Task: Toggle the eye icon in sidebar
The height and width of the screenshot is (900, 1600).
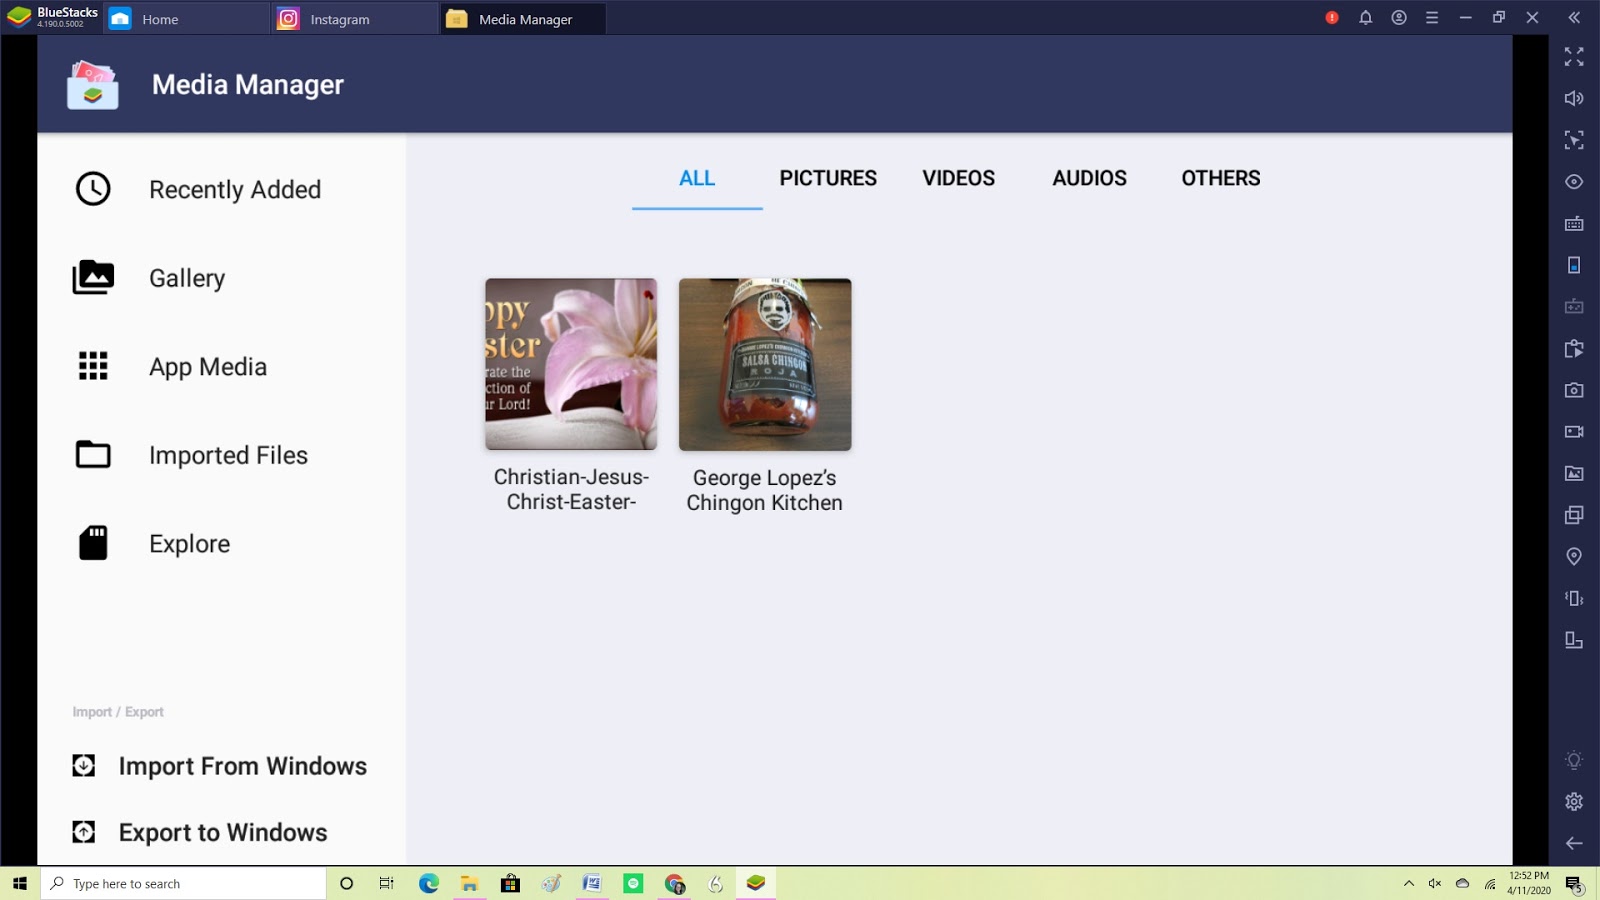Action: click(1574, 182)
